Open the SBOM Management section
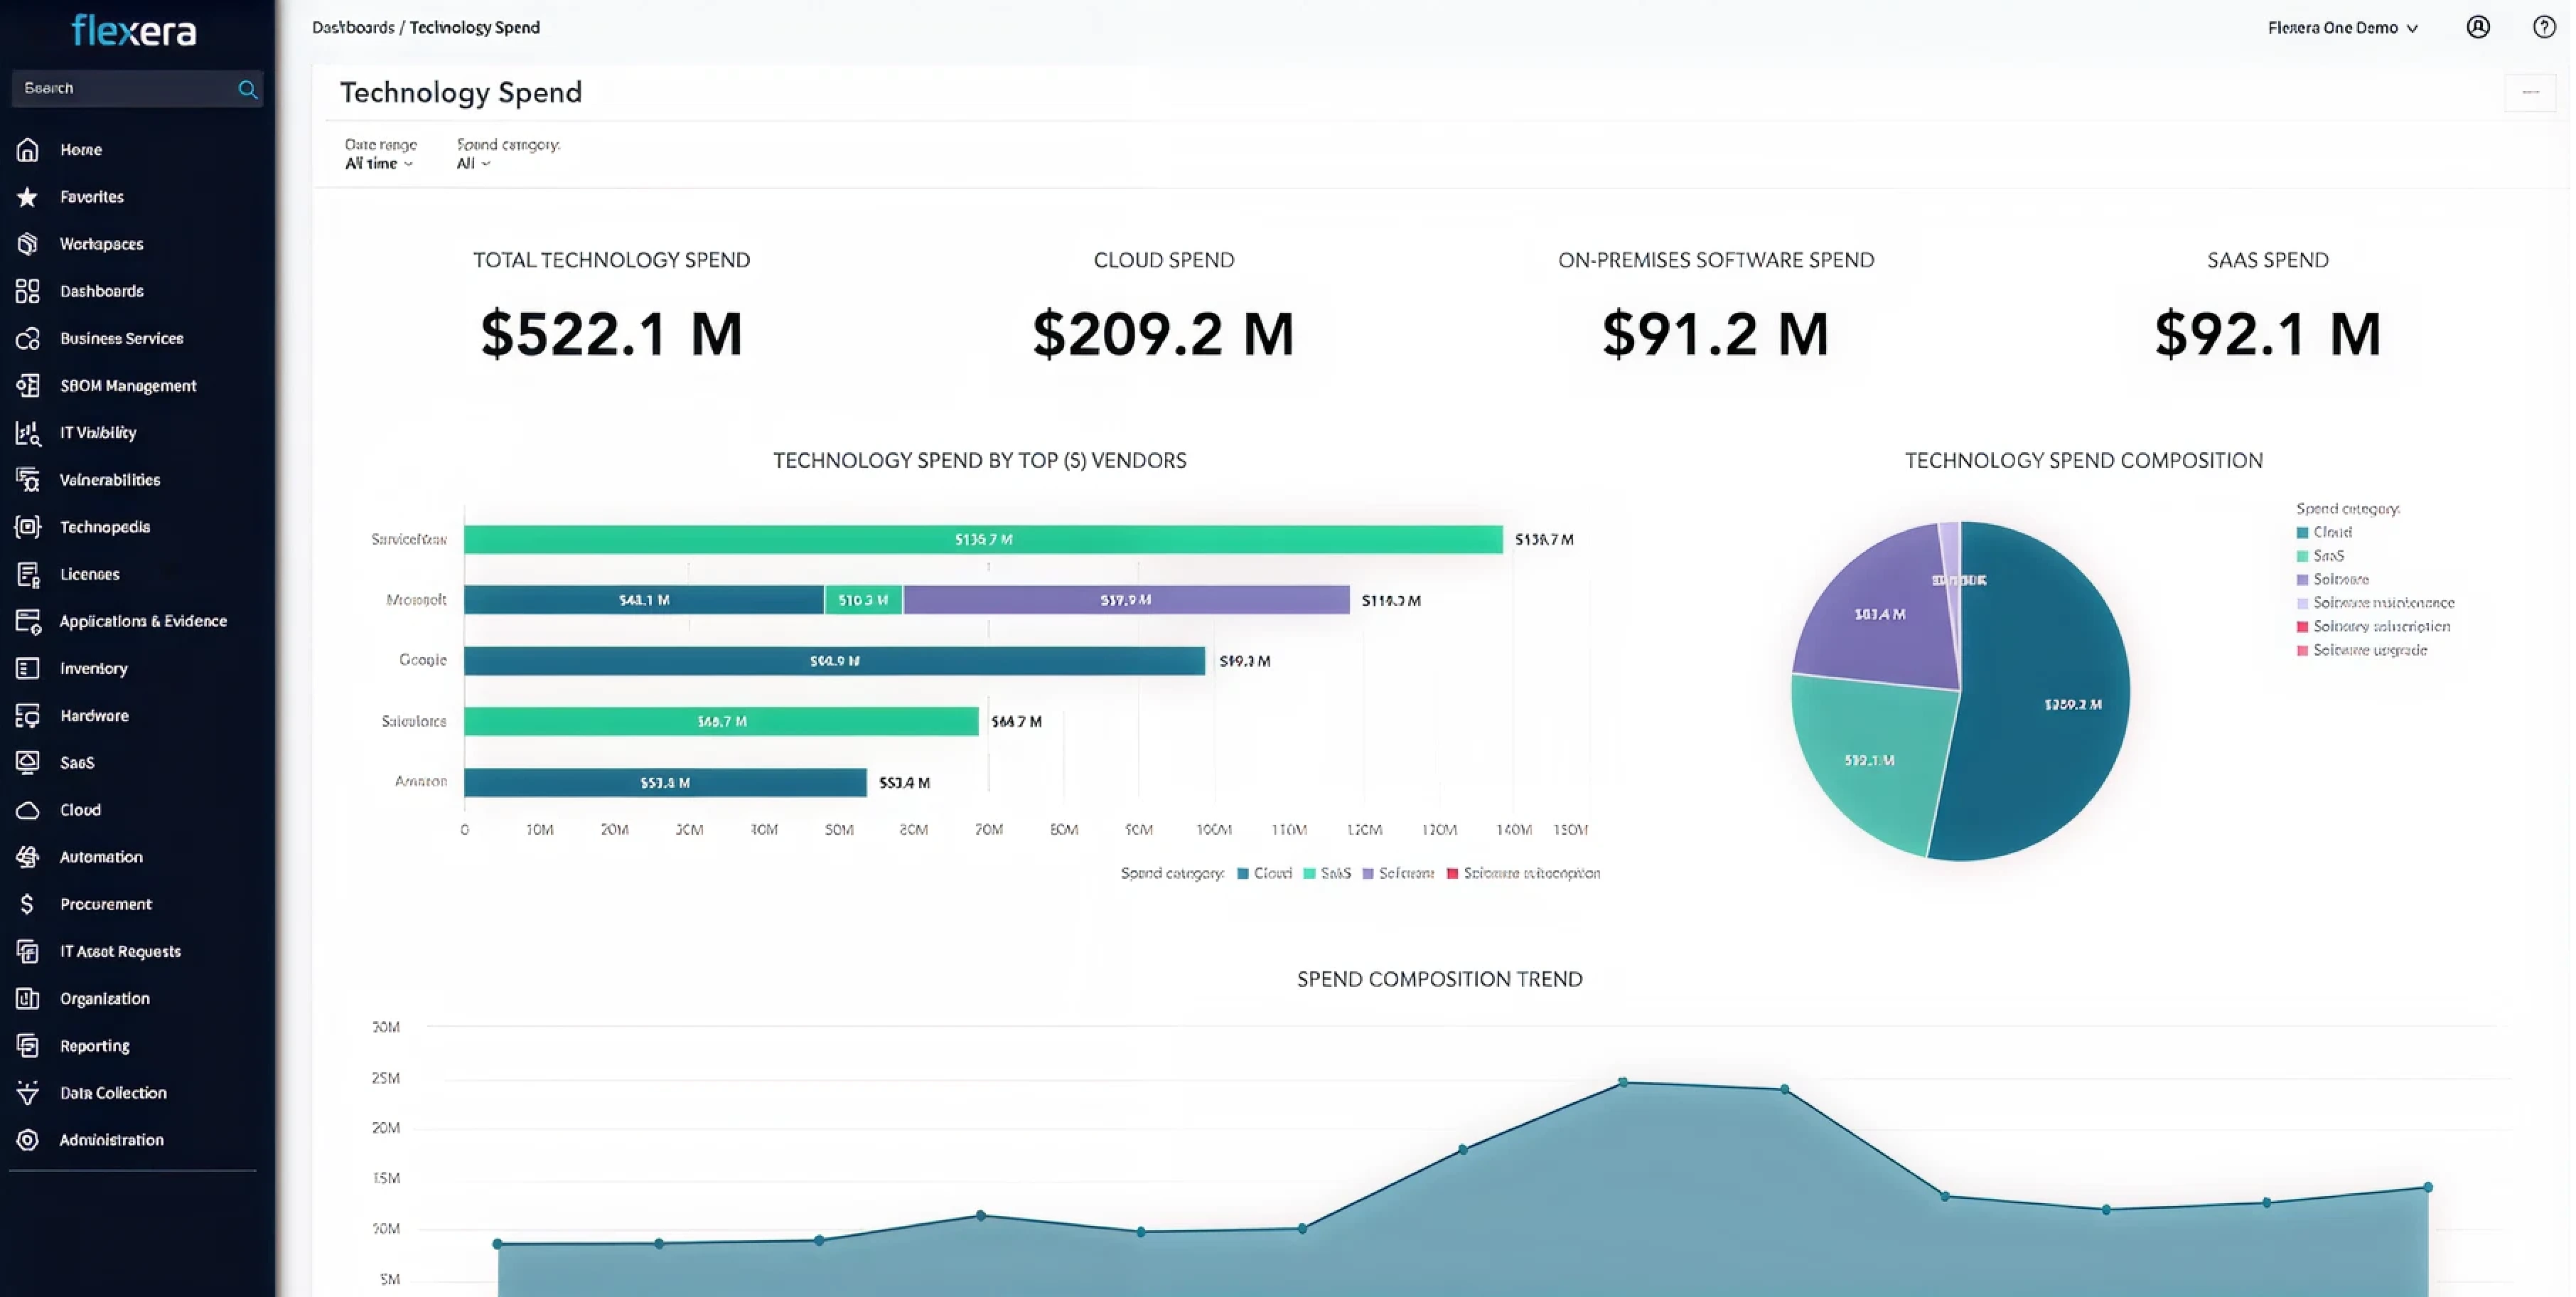The image size is (2576, 1297). click(28, 385)
